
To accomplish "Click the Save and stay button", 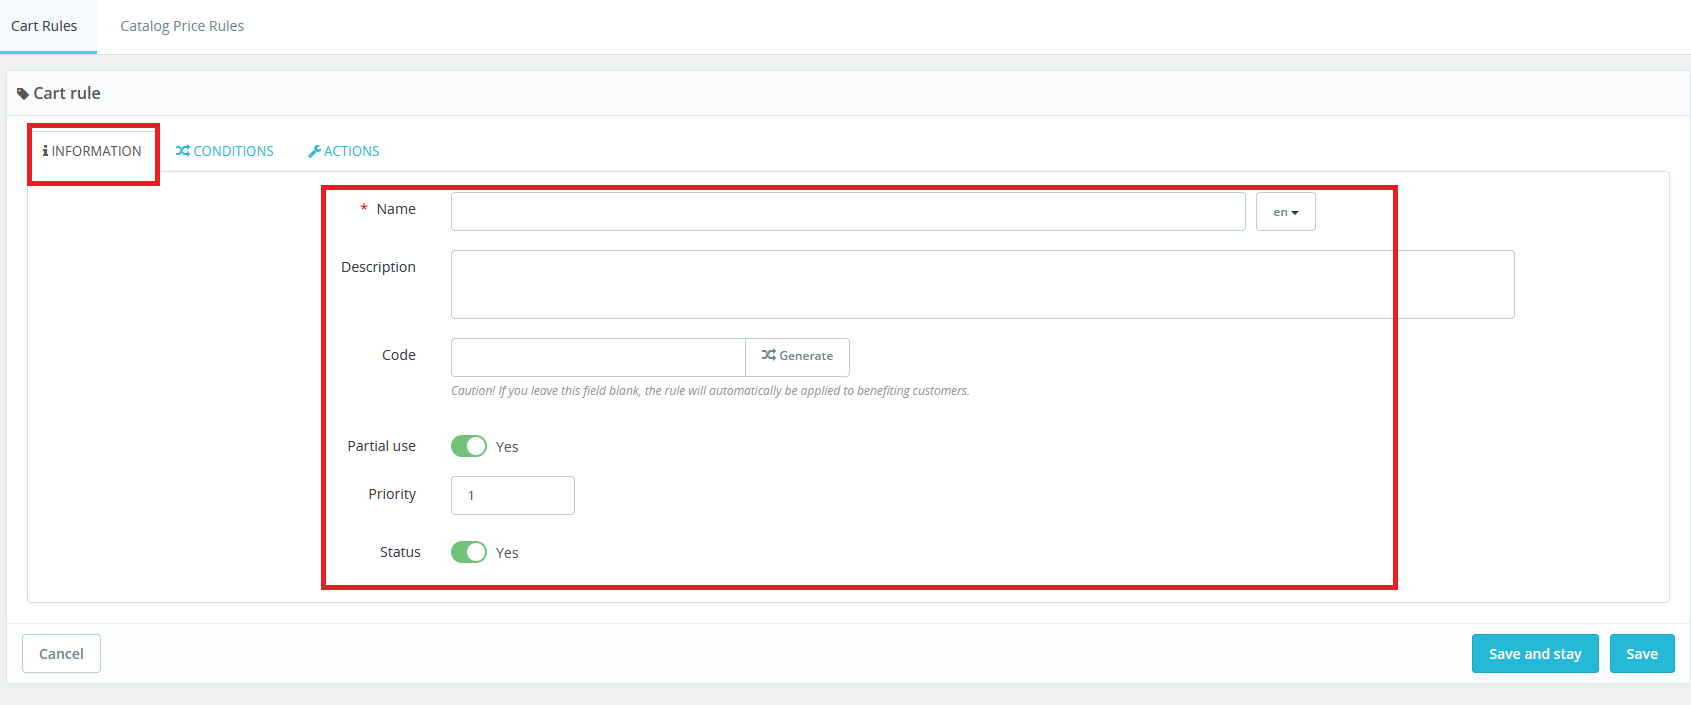I will (1534, 654).
